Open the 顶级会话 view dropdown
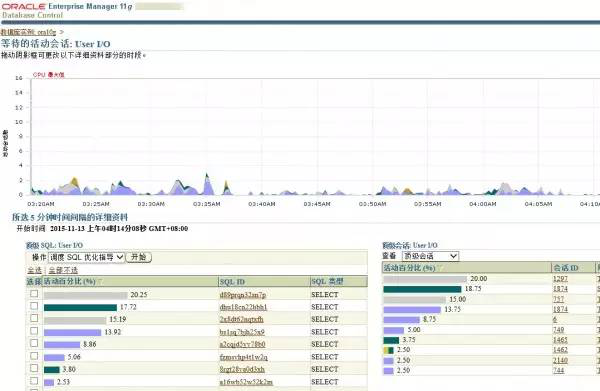The height and width of the screenshot is (391, 600). [x=430, y=256]
